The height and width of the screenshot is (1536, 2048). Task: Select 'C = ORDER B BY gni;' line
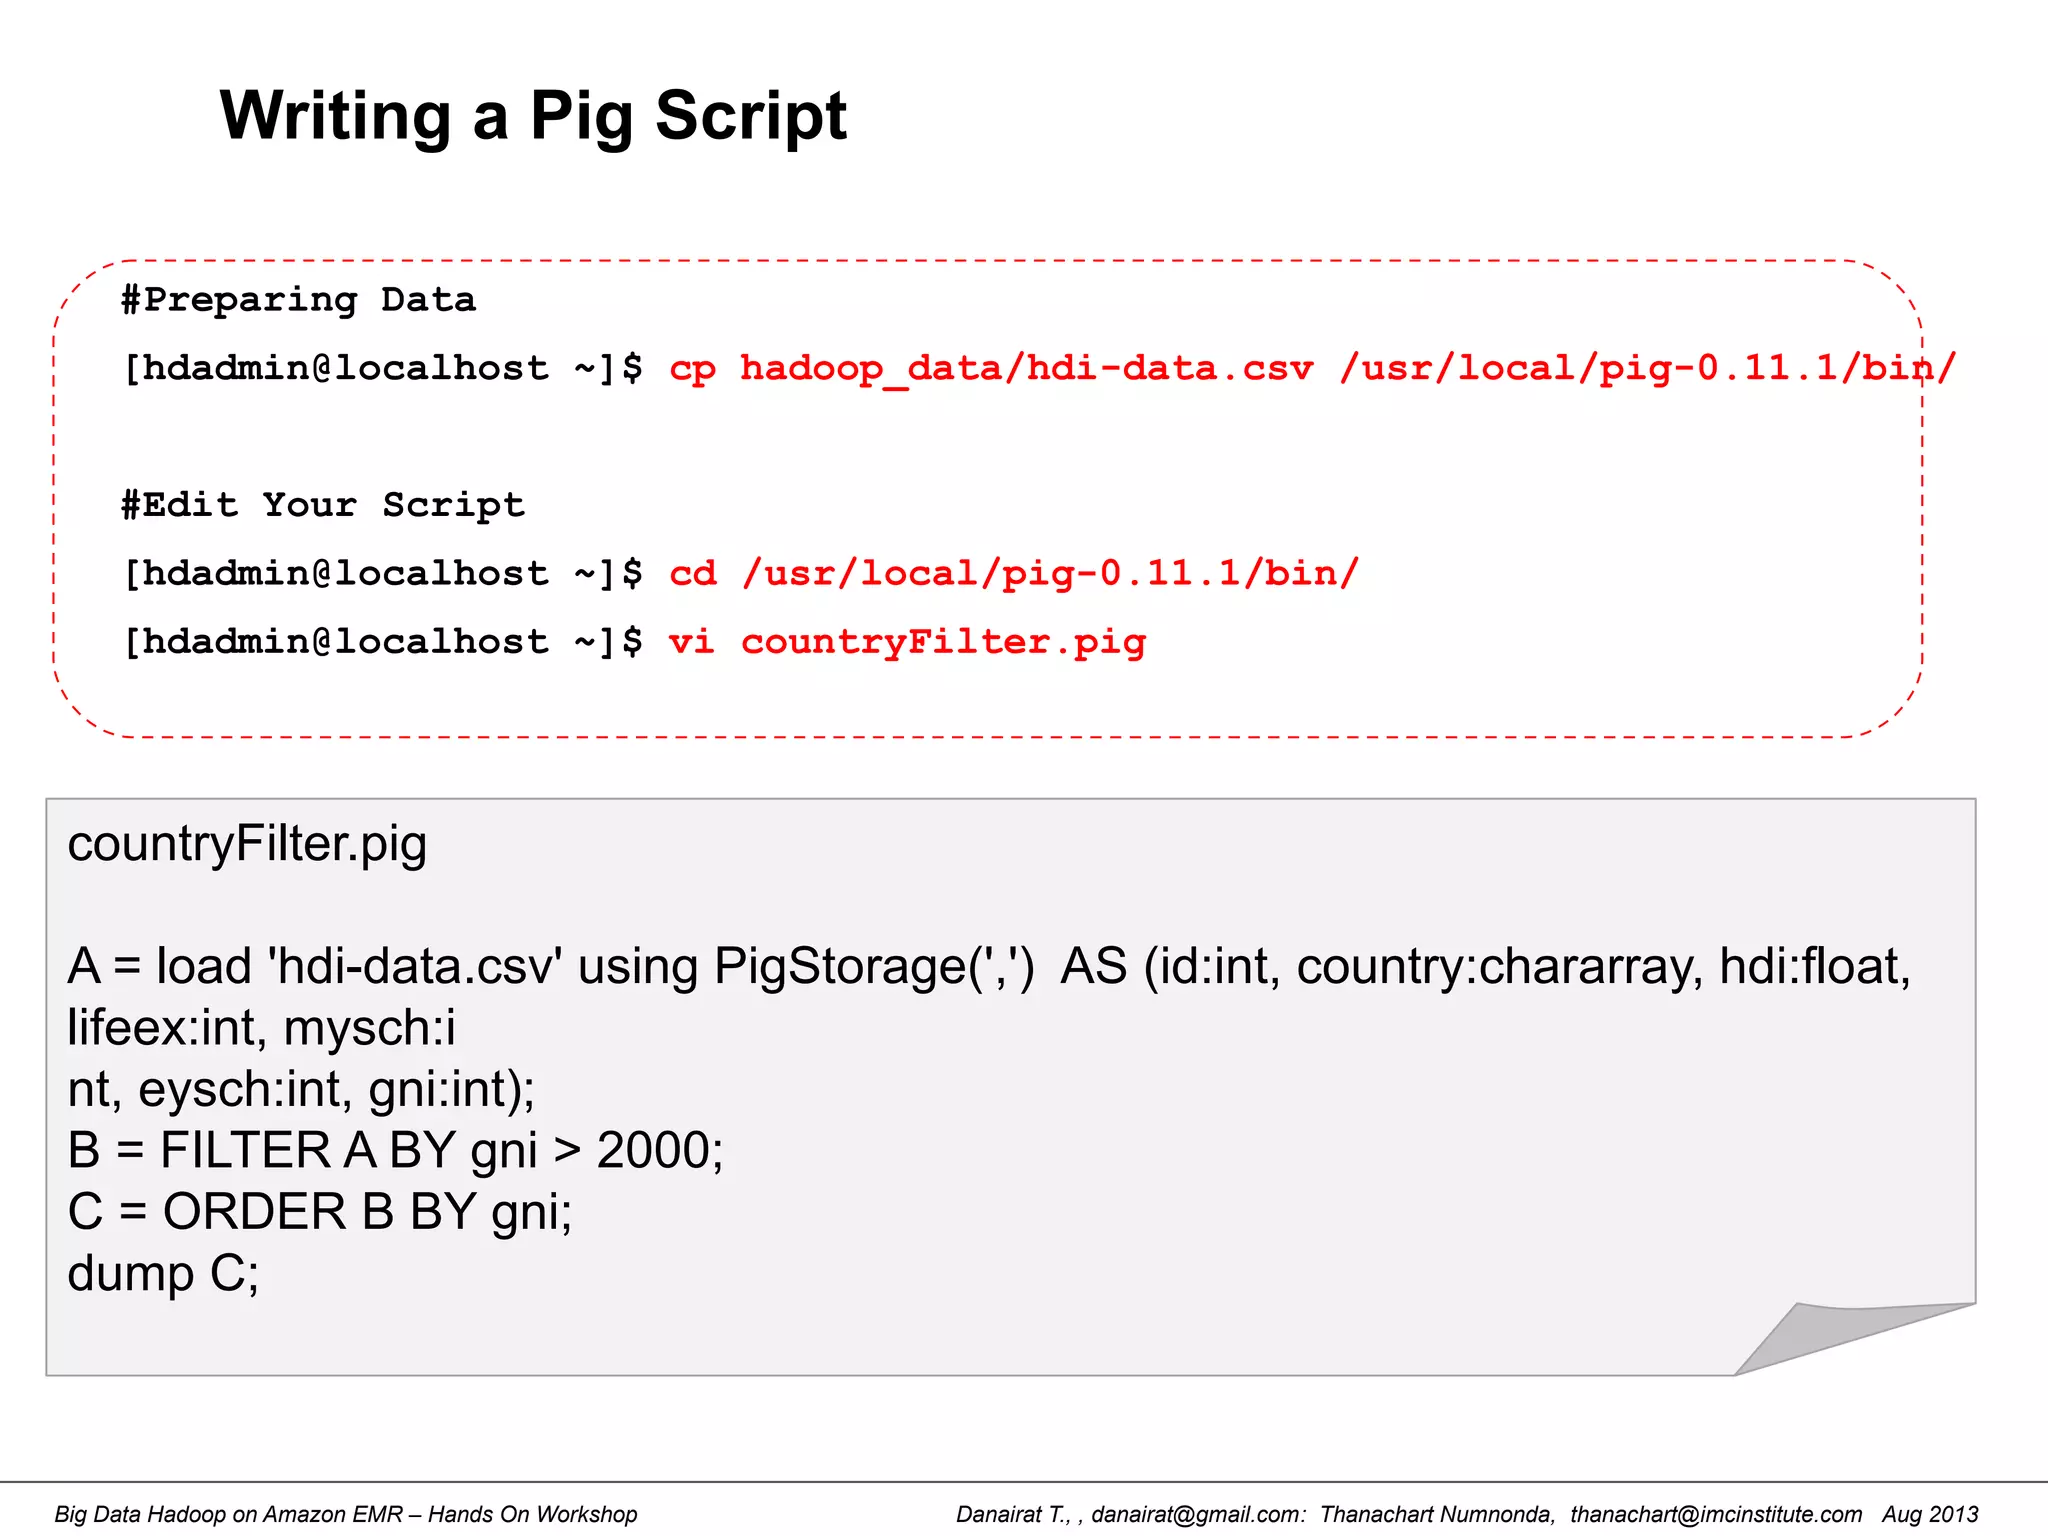point(320,1213)
